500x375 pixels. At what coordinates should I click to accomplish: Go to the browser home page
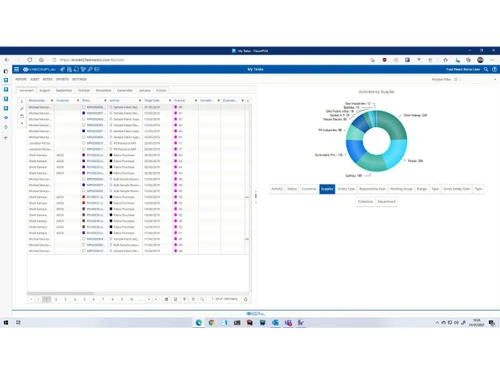pyautogui.click(x=41, y=60)
